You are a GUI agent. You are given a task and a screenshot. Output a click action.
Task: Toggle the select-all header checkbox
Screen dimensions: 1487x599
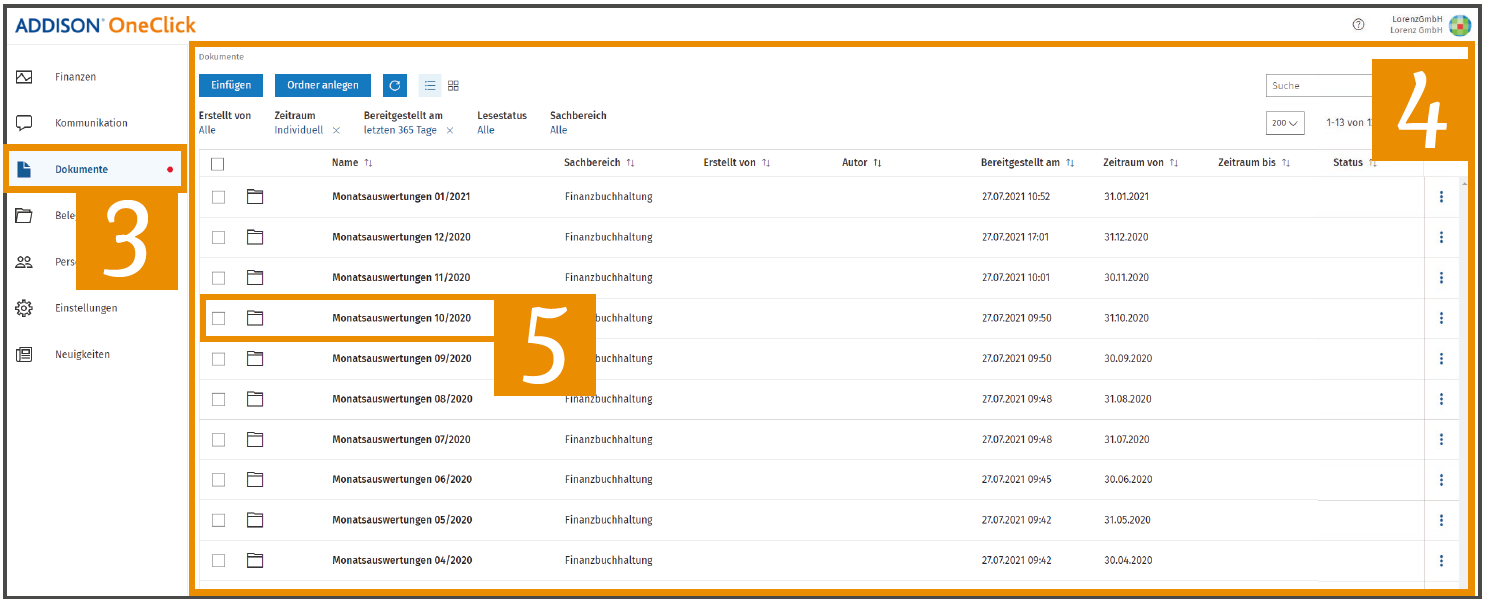tap(218, 164)
